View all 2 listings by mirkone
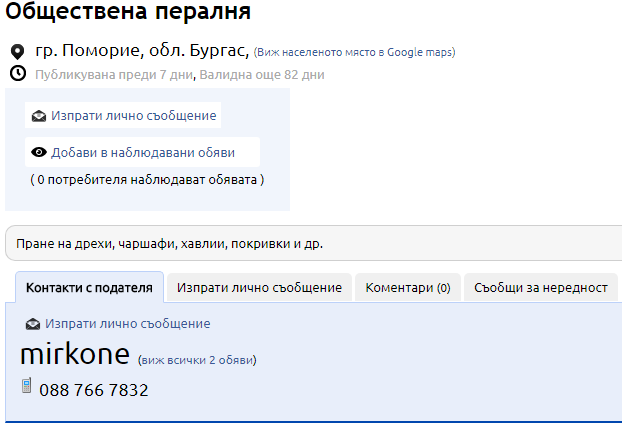Viewport: 622px width, 428px height. [197, 360]
